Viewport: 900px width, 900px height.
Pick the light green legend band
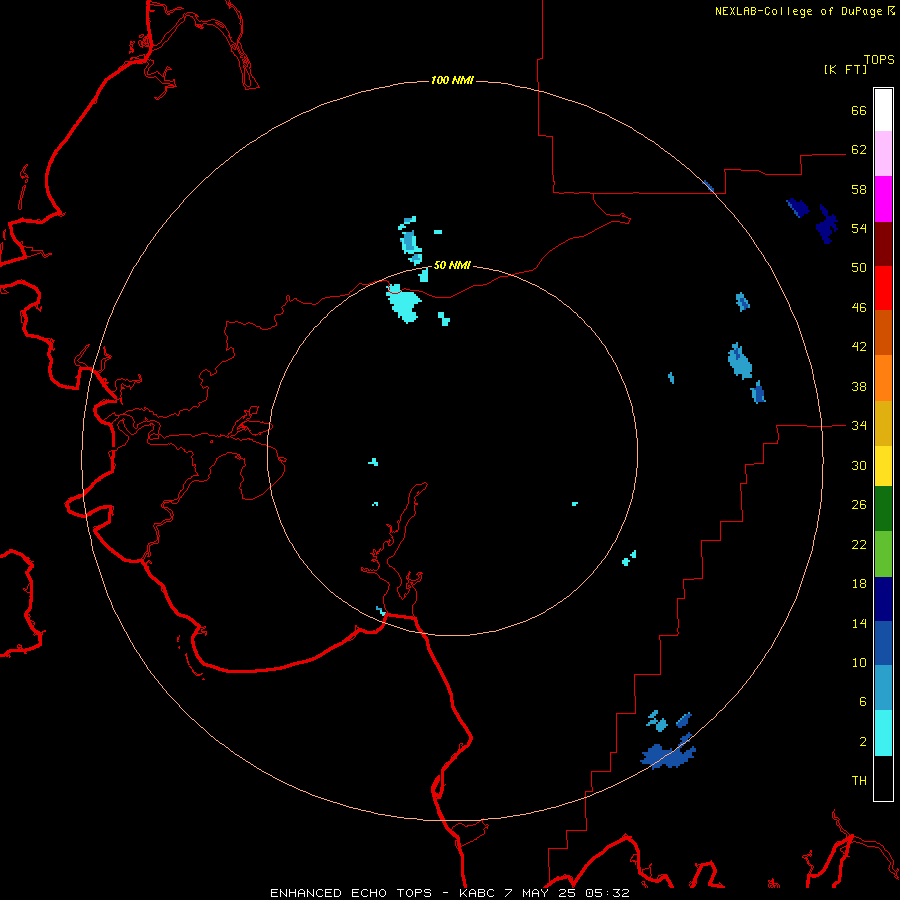883,554
